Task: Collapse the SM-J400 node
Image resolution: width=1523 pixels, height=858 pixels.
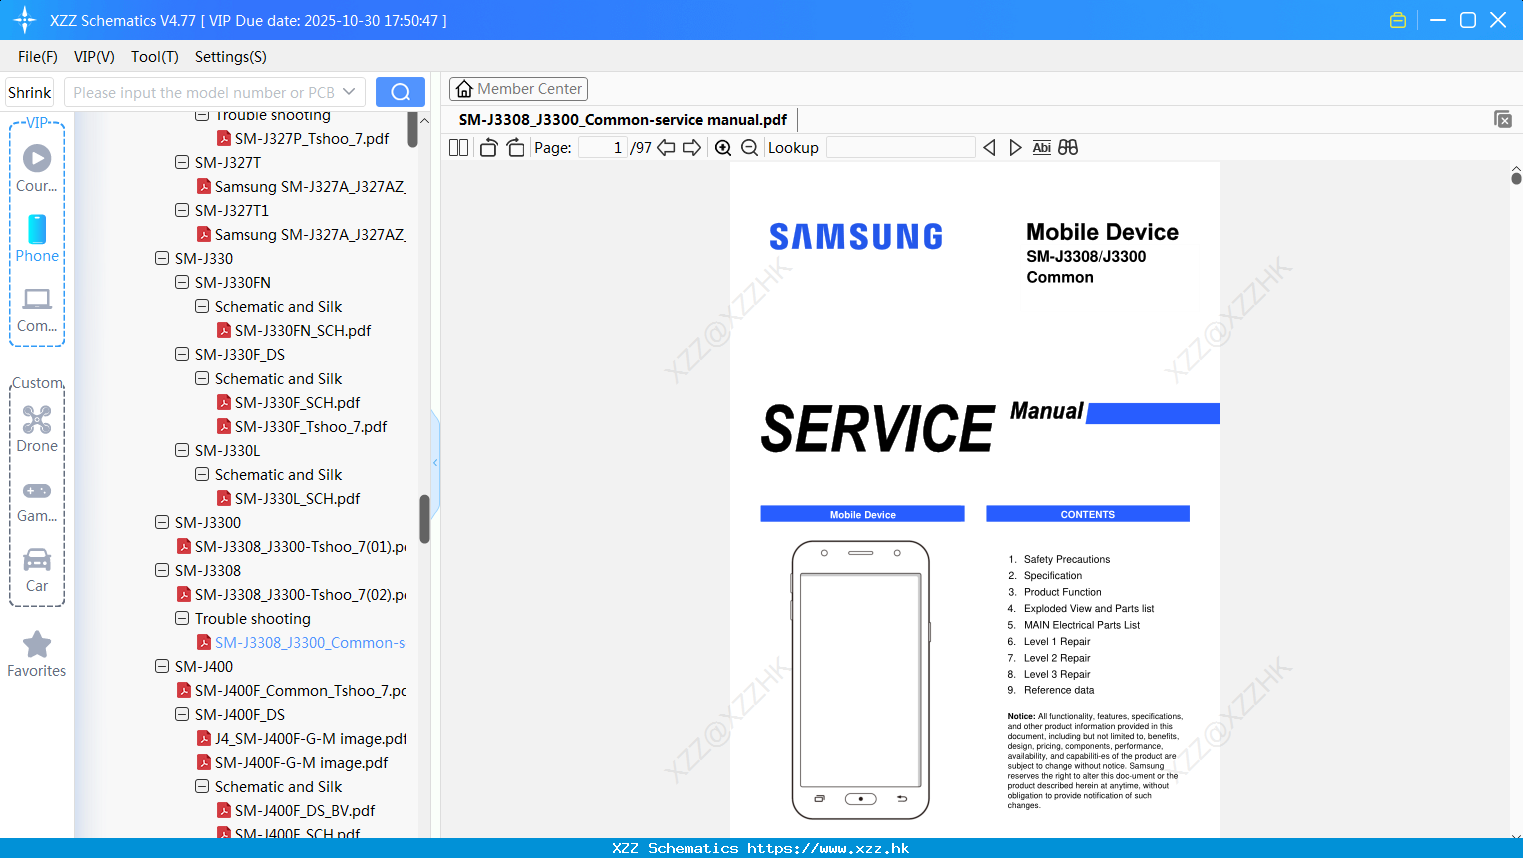Action: pos(162,666)
